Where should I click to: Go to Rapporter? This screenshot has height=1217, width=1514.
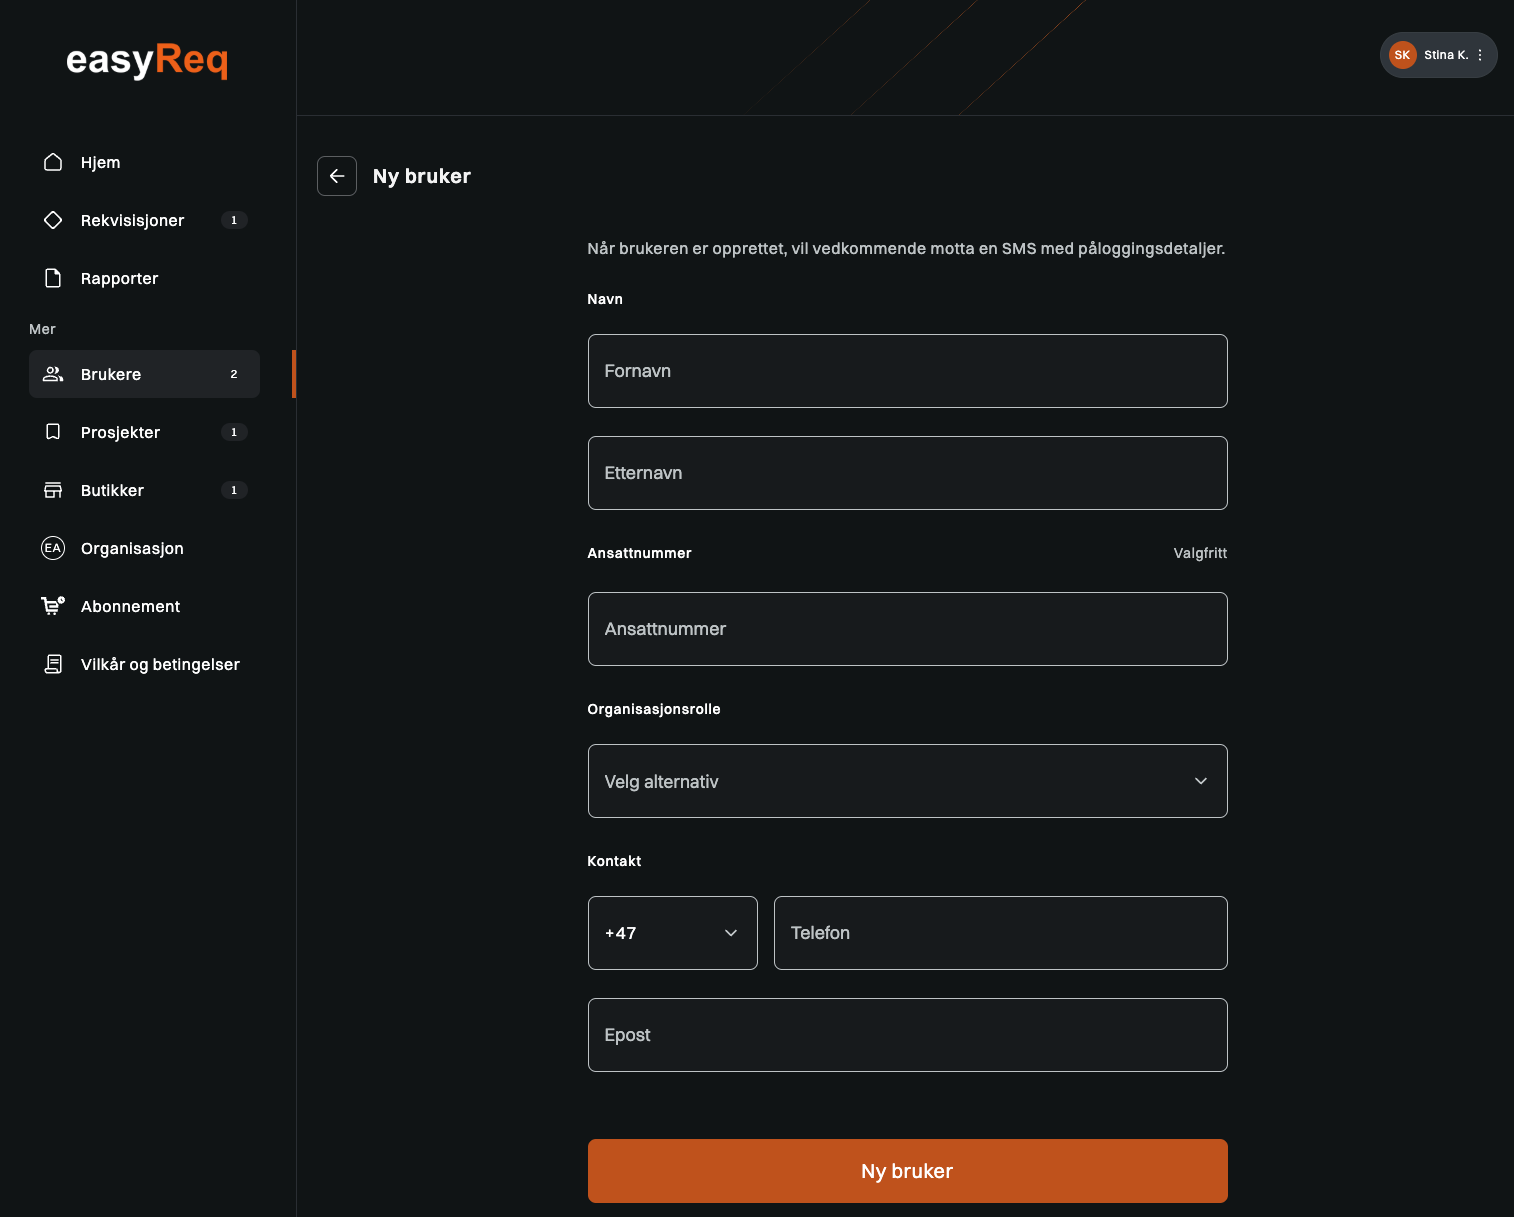pyautogui.click(x=144, y=278)
